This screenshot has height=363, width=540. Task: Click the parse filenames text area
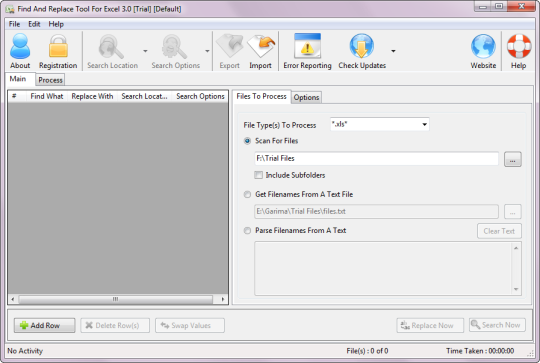(383, 268)
